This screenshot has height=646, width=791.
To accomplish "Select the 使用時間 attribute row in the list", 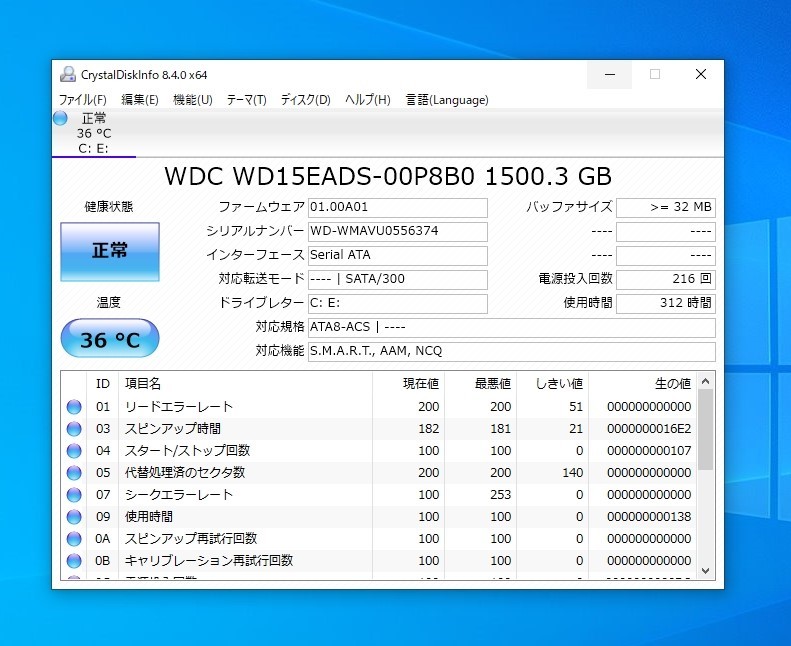I will (x=379, y=516).
